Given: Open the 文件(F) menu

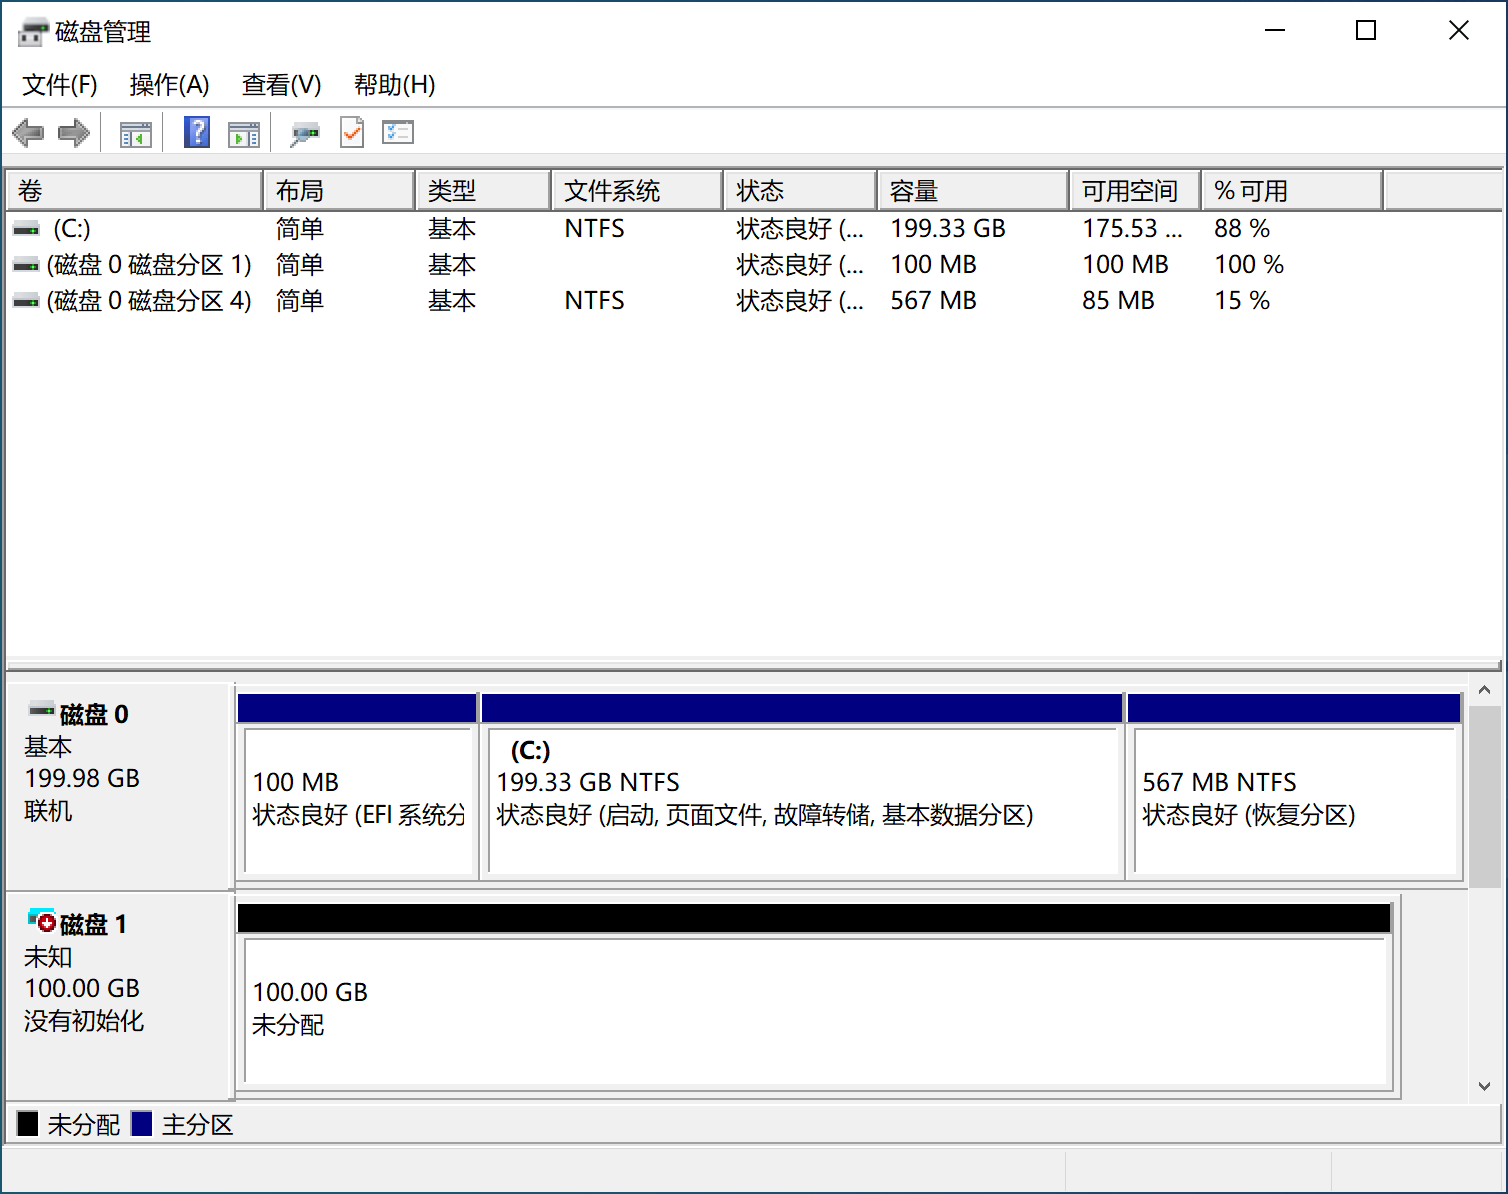Looking at the screenshot, I should [58, 85].
